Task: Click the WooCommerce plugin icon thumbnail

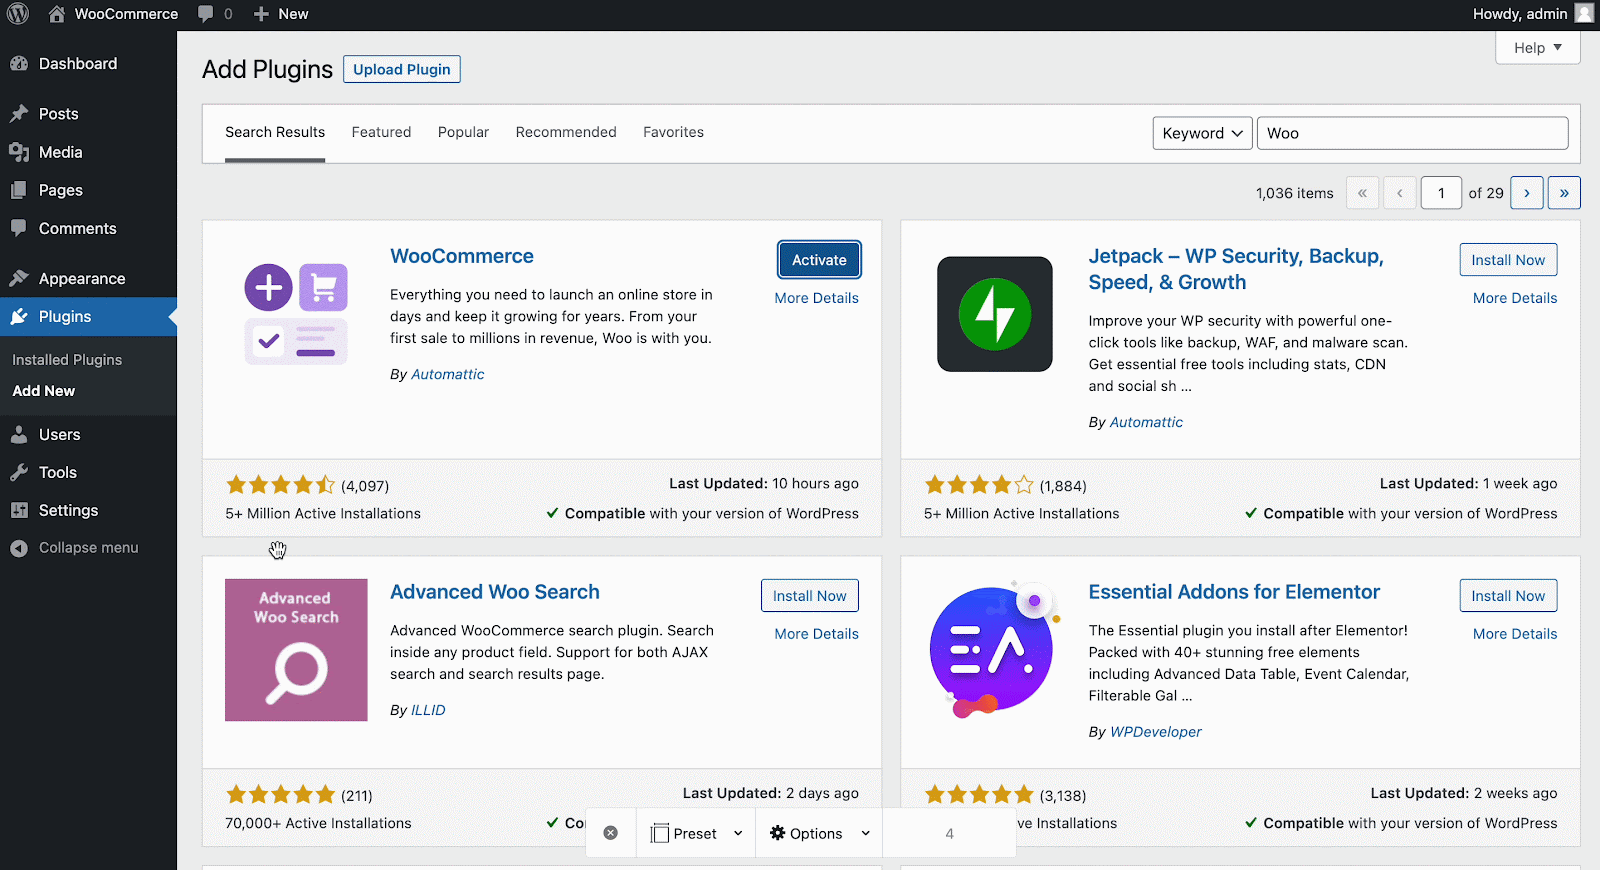Action: pos(296,314)
